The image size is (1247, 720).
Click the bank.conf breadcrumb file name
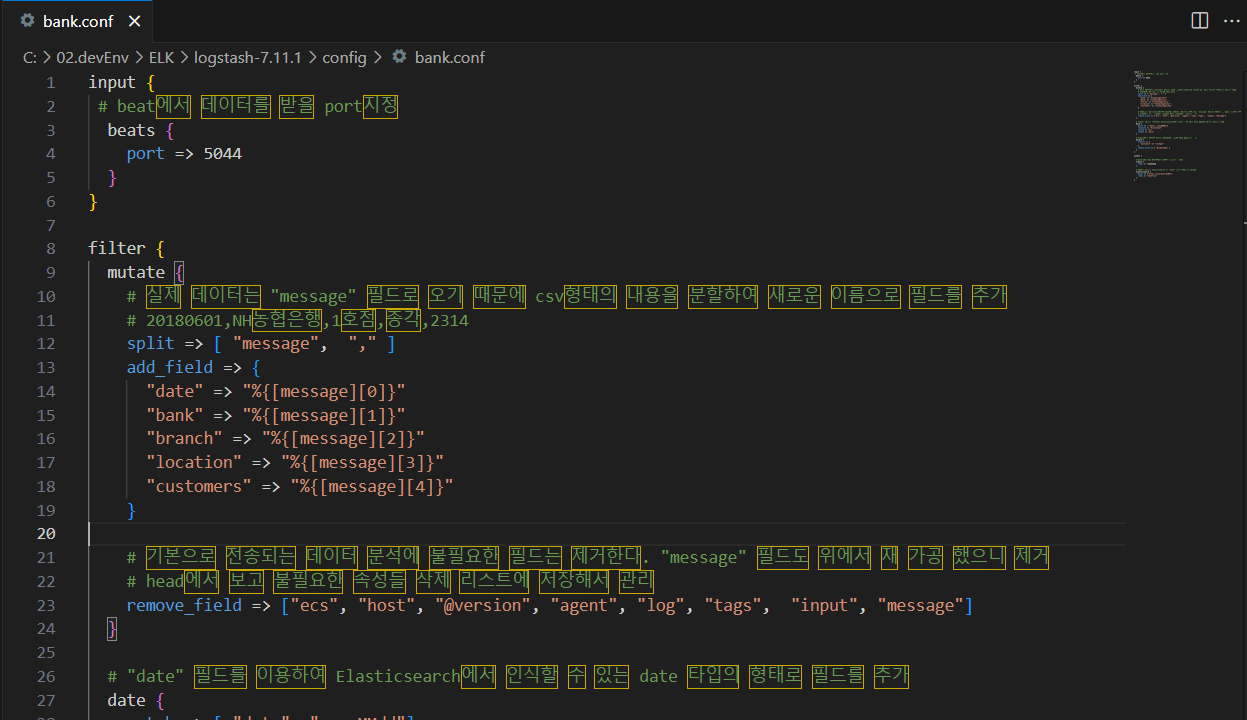[x=449, y=57]
